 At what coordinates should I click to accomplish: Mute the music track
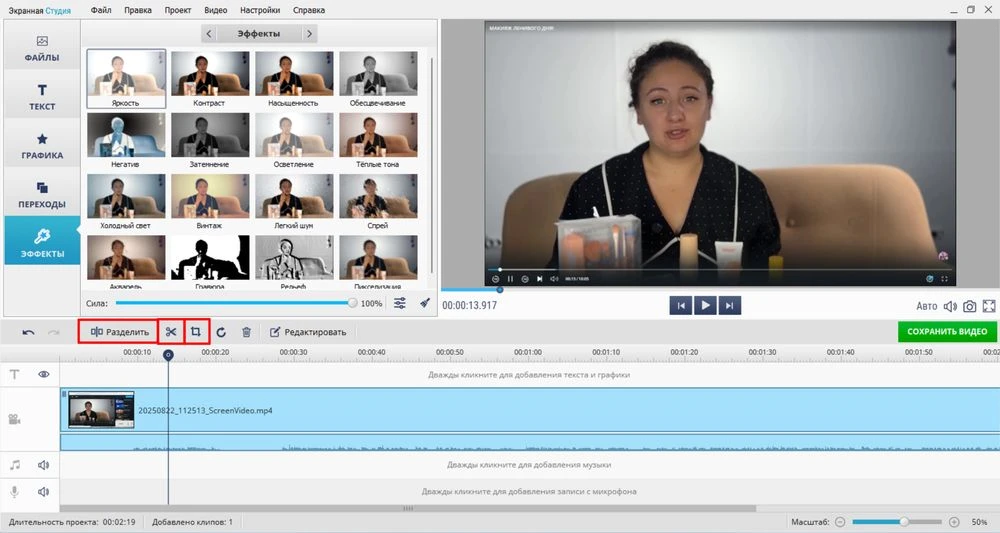(x=44, y=465)
